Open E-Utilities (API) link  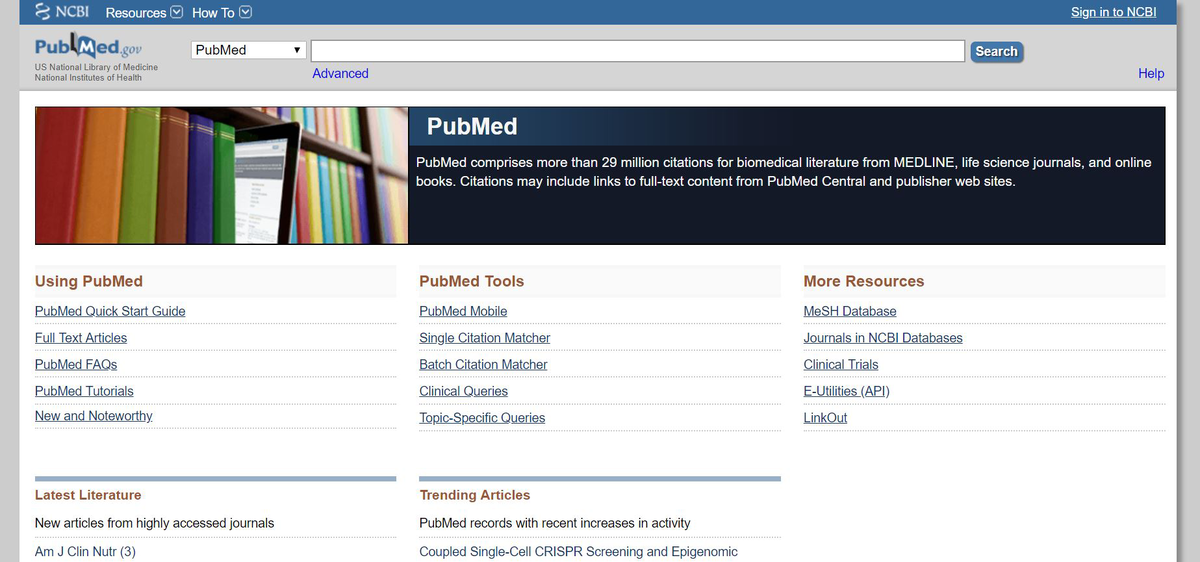tap(846, 391)
